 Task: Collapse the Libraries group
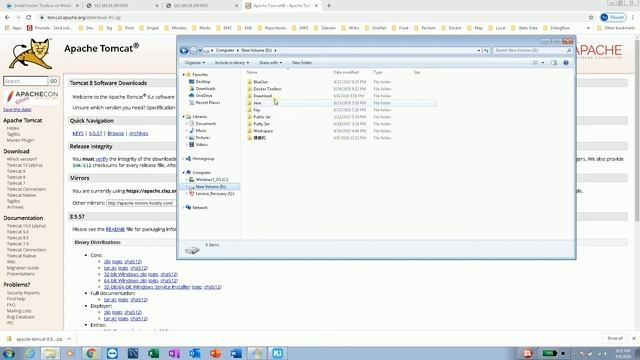pos(183,117)
